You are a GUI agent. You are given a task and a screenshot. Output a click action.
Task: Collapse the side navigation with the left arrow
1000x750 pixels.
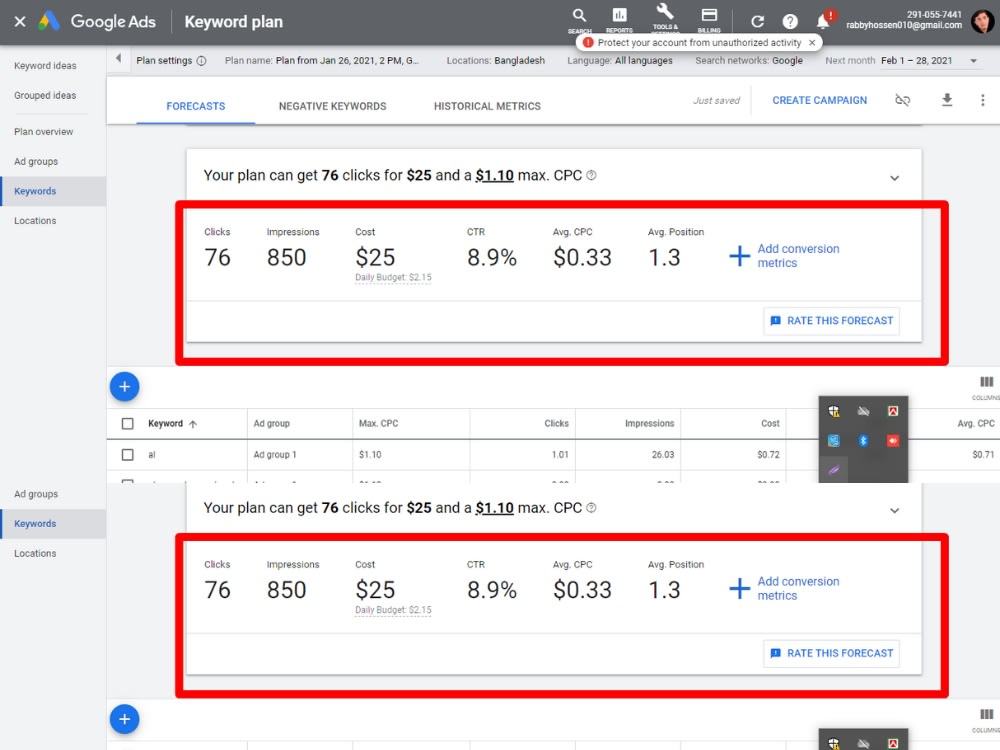pos(118,59)
